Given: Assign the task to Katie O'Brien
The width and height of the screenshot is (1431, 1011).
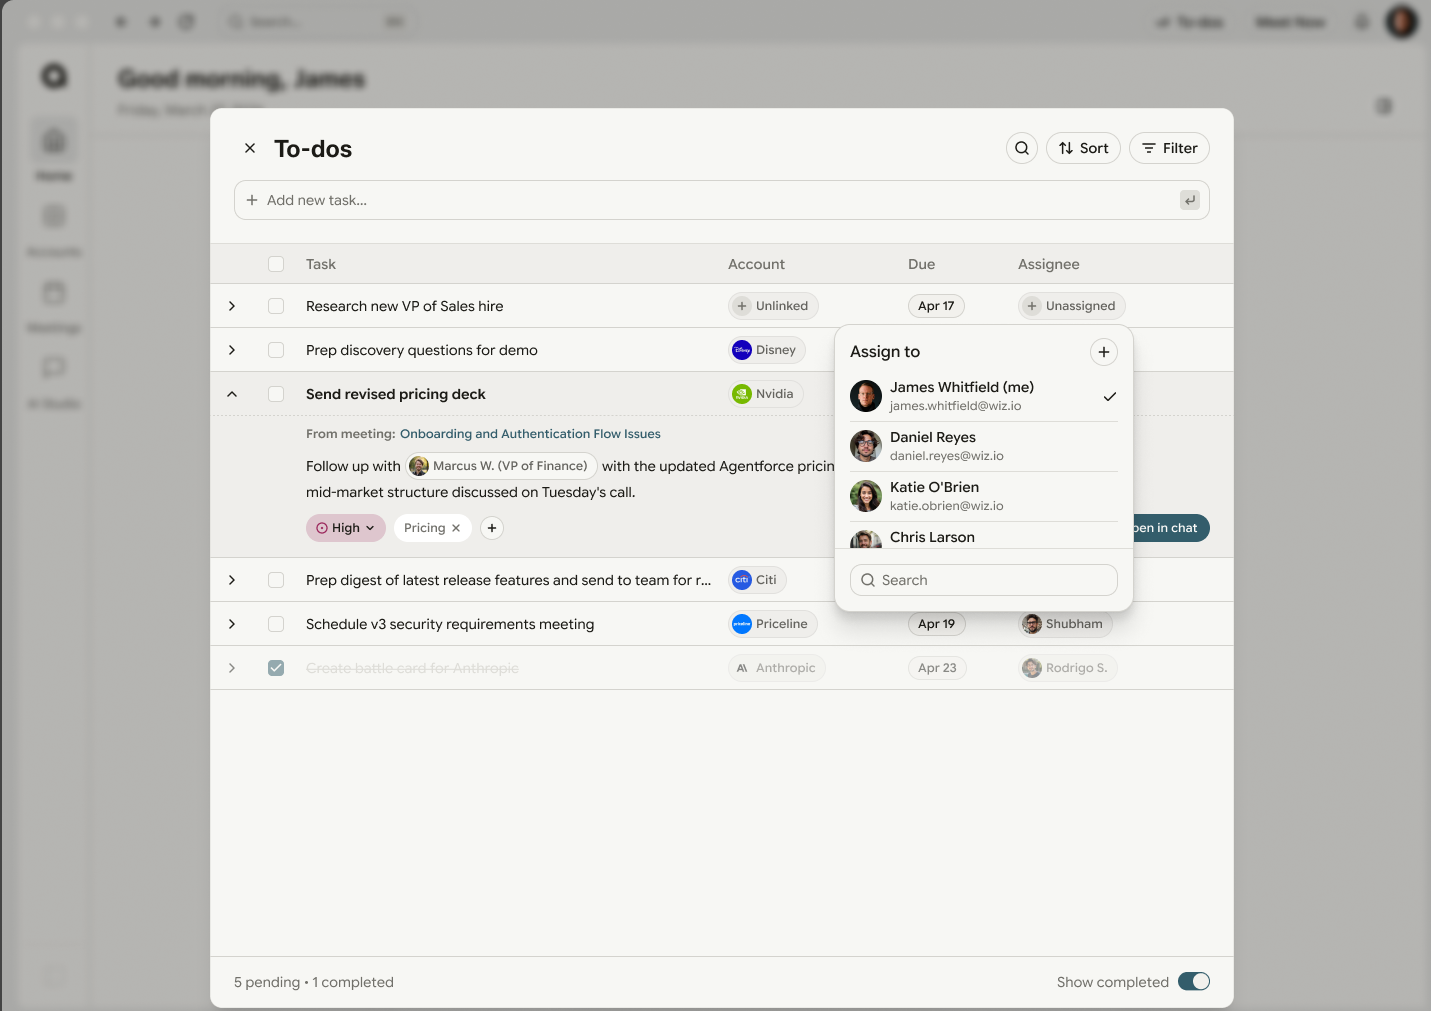Looking at the screenshot, I should click(x=984, y=496).
